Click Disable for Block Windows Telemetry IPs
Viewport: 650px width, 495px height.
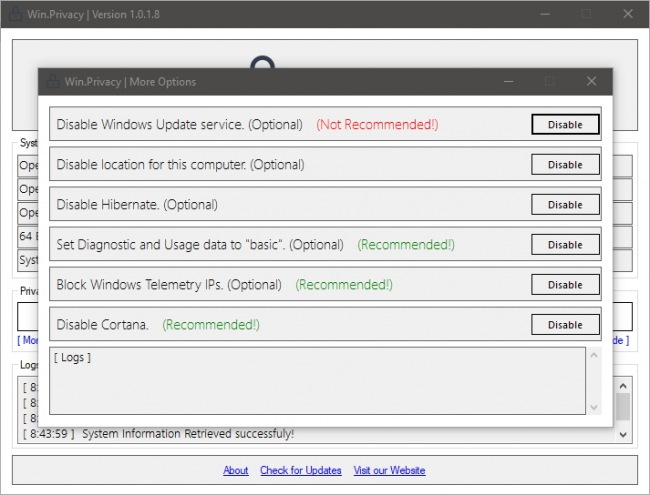point(565,285)
